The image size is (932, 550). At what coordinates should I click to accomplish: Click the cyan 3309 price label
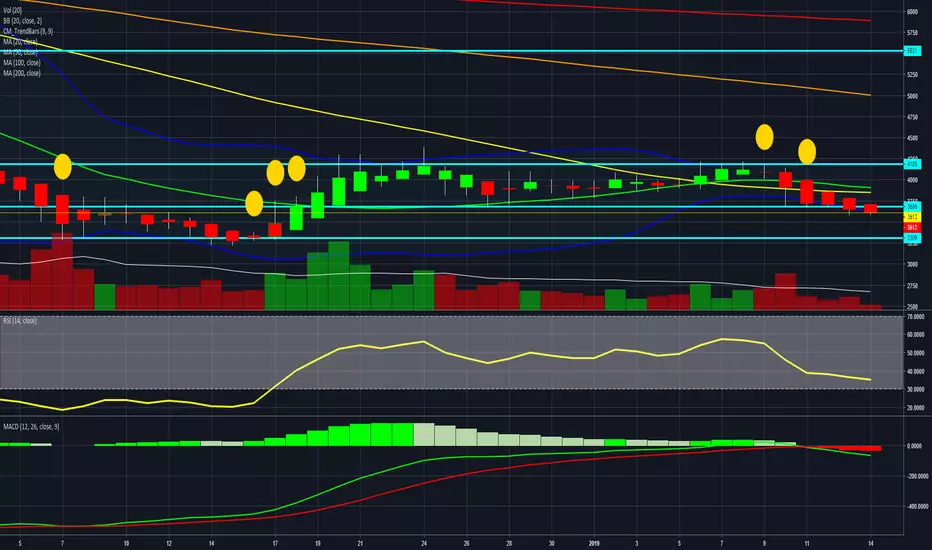[912, 238]
